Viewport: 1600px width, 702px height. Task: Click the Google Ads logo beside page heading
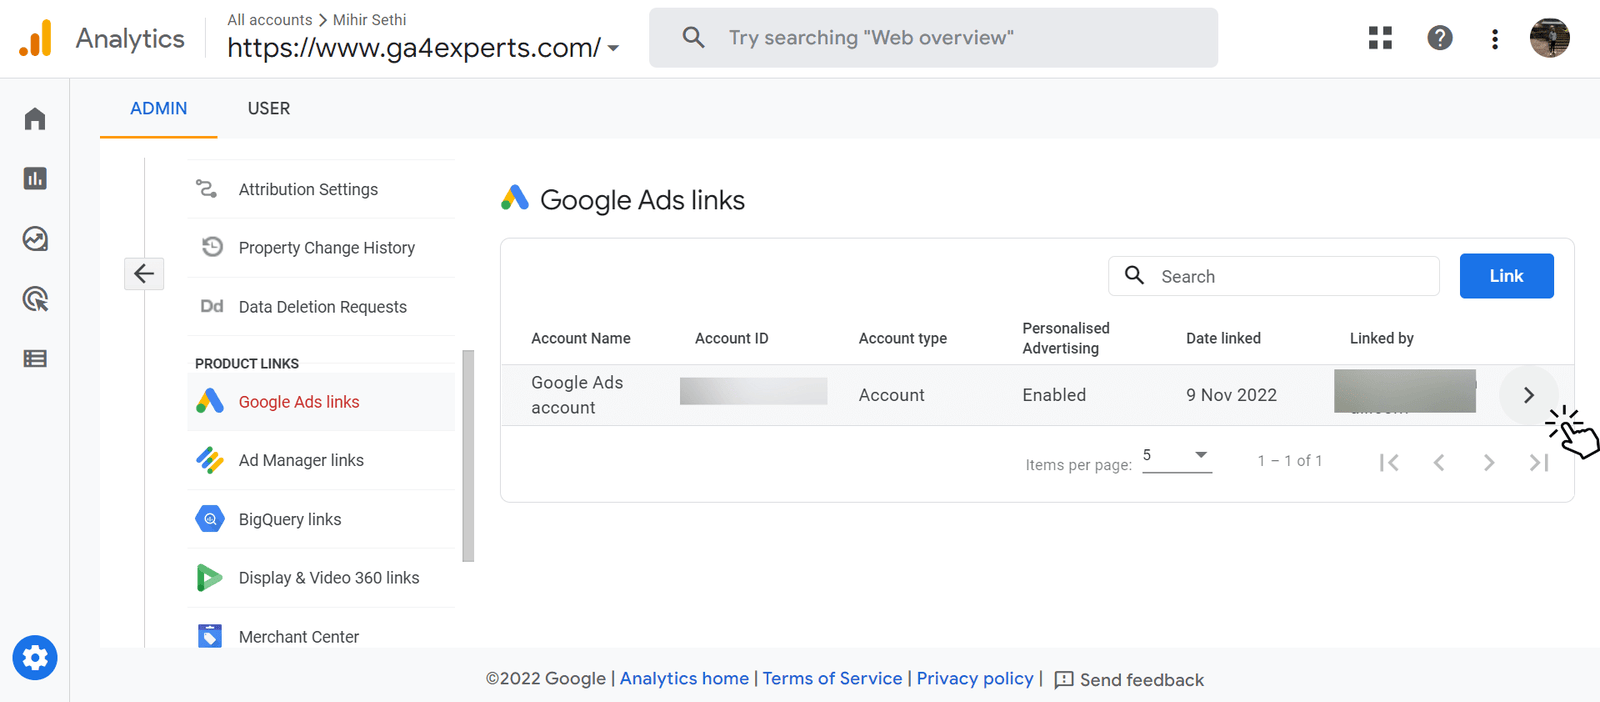click(x=515, y=198)
